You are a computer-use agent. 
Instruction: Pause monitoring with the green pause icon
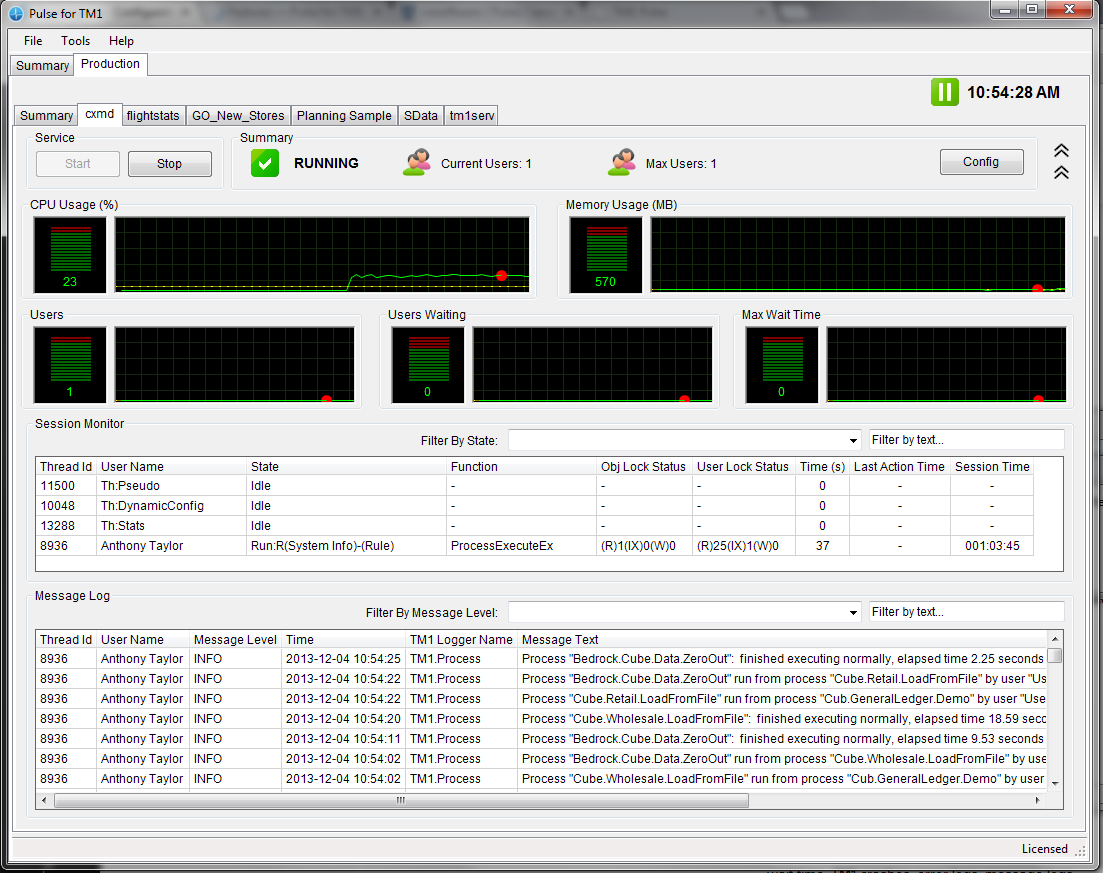(x=944, y=92)
